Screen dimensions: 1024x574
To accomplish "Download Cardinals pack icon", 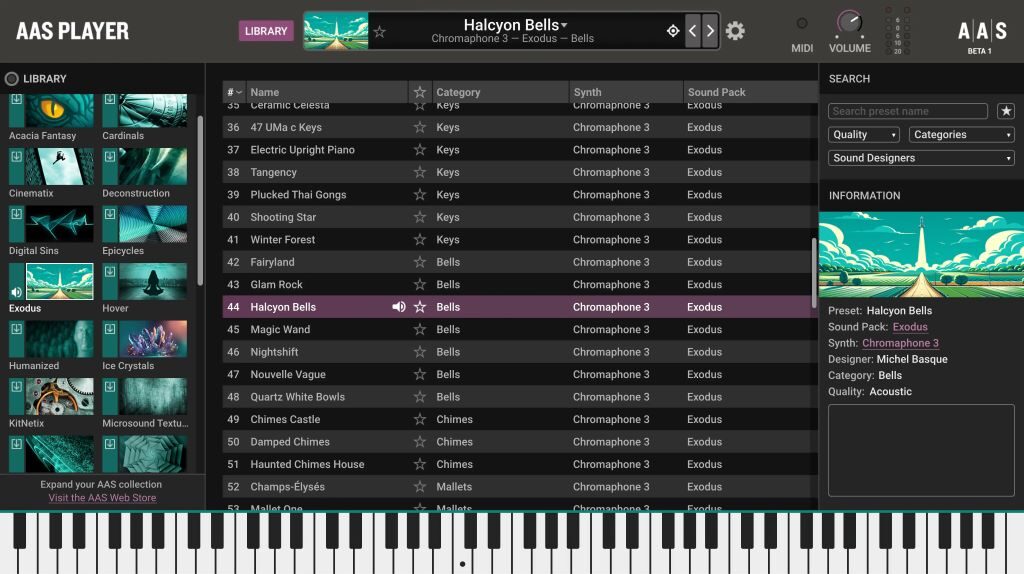I will coord(110,100).
